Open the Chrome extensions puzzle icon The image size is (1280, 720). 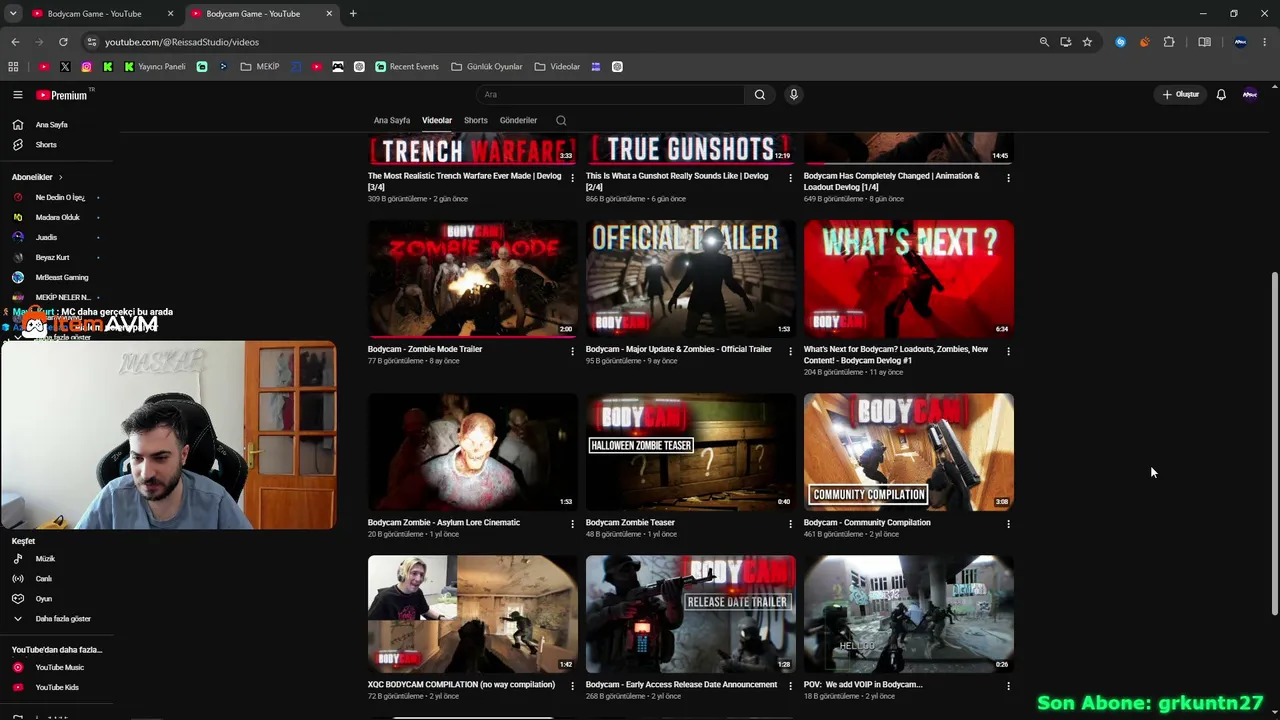click(x=1169, y=42)
